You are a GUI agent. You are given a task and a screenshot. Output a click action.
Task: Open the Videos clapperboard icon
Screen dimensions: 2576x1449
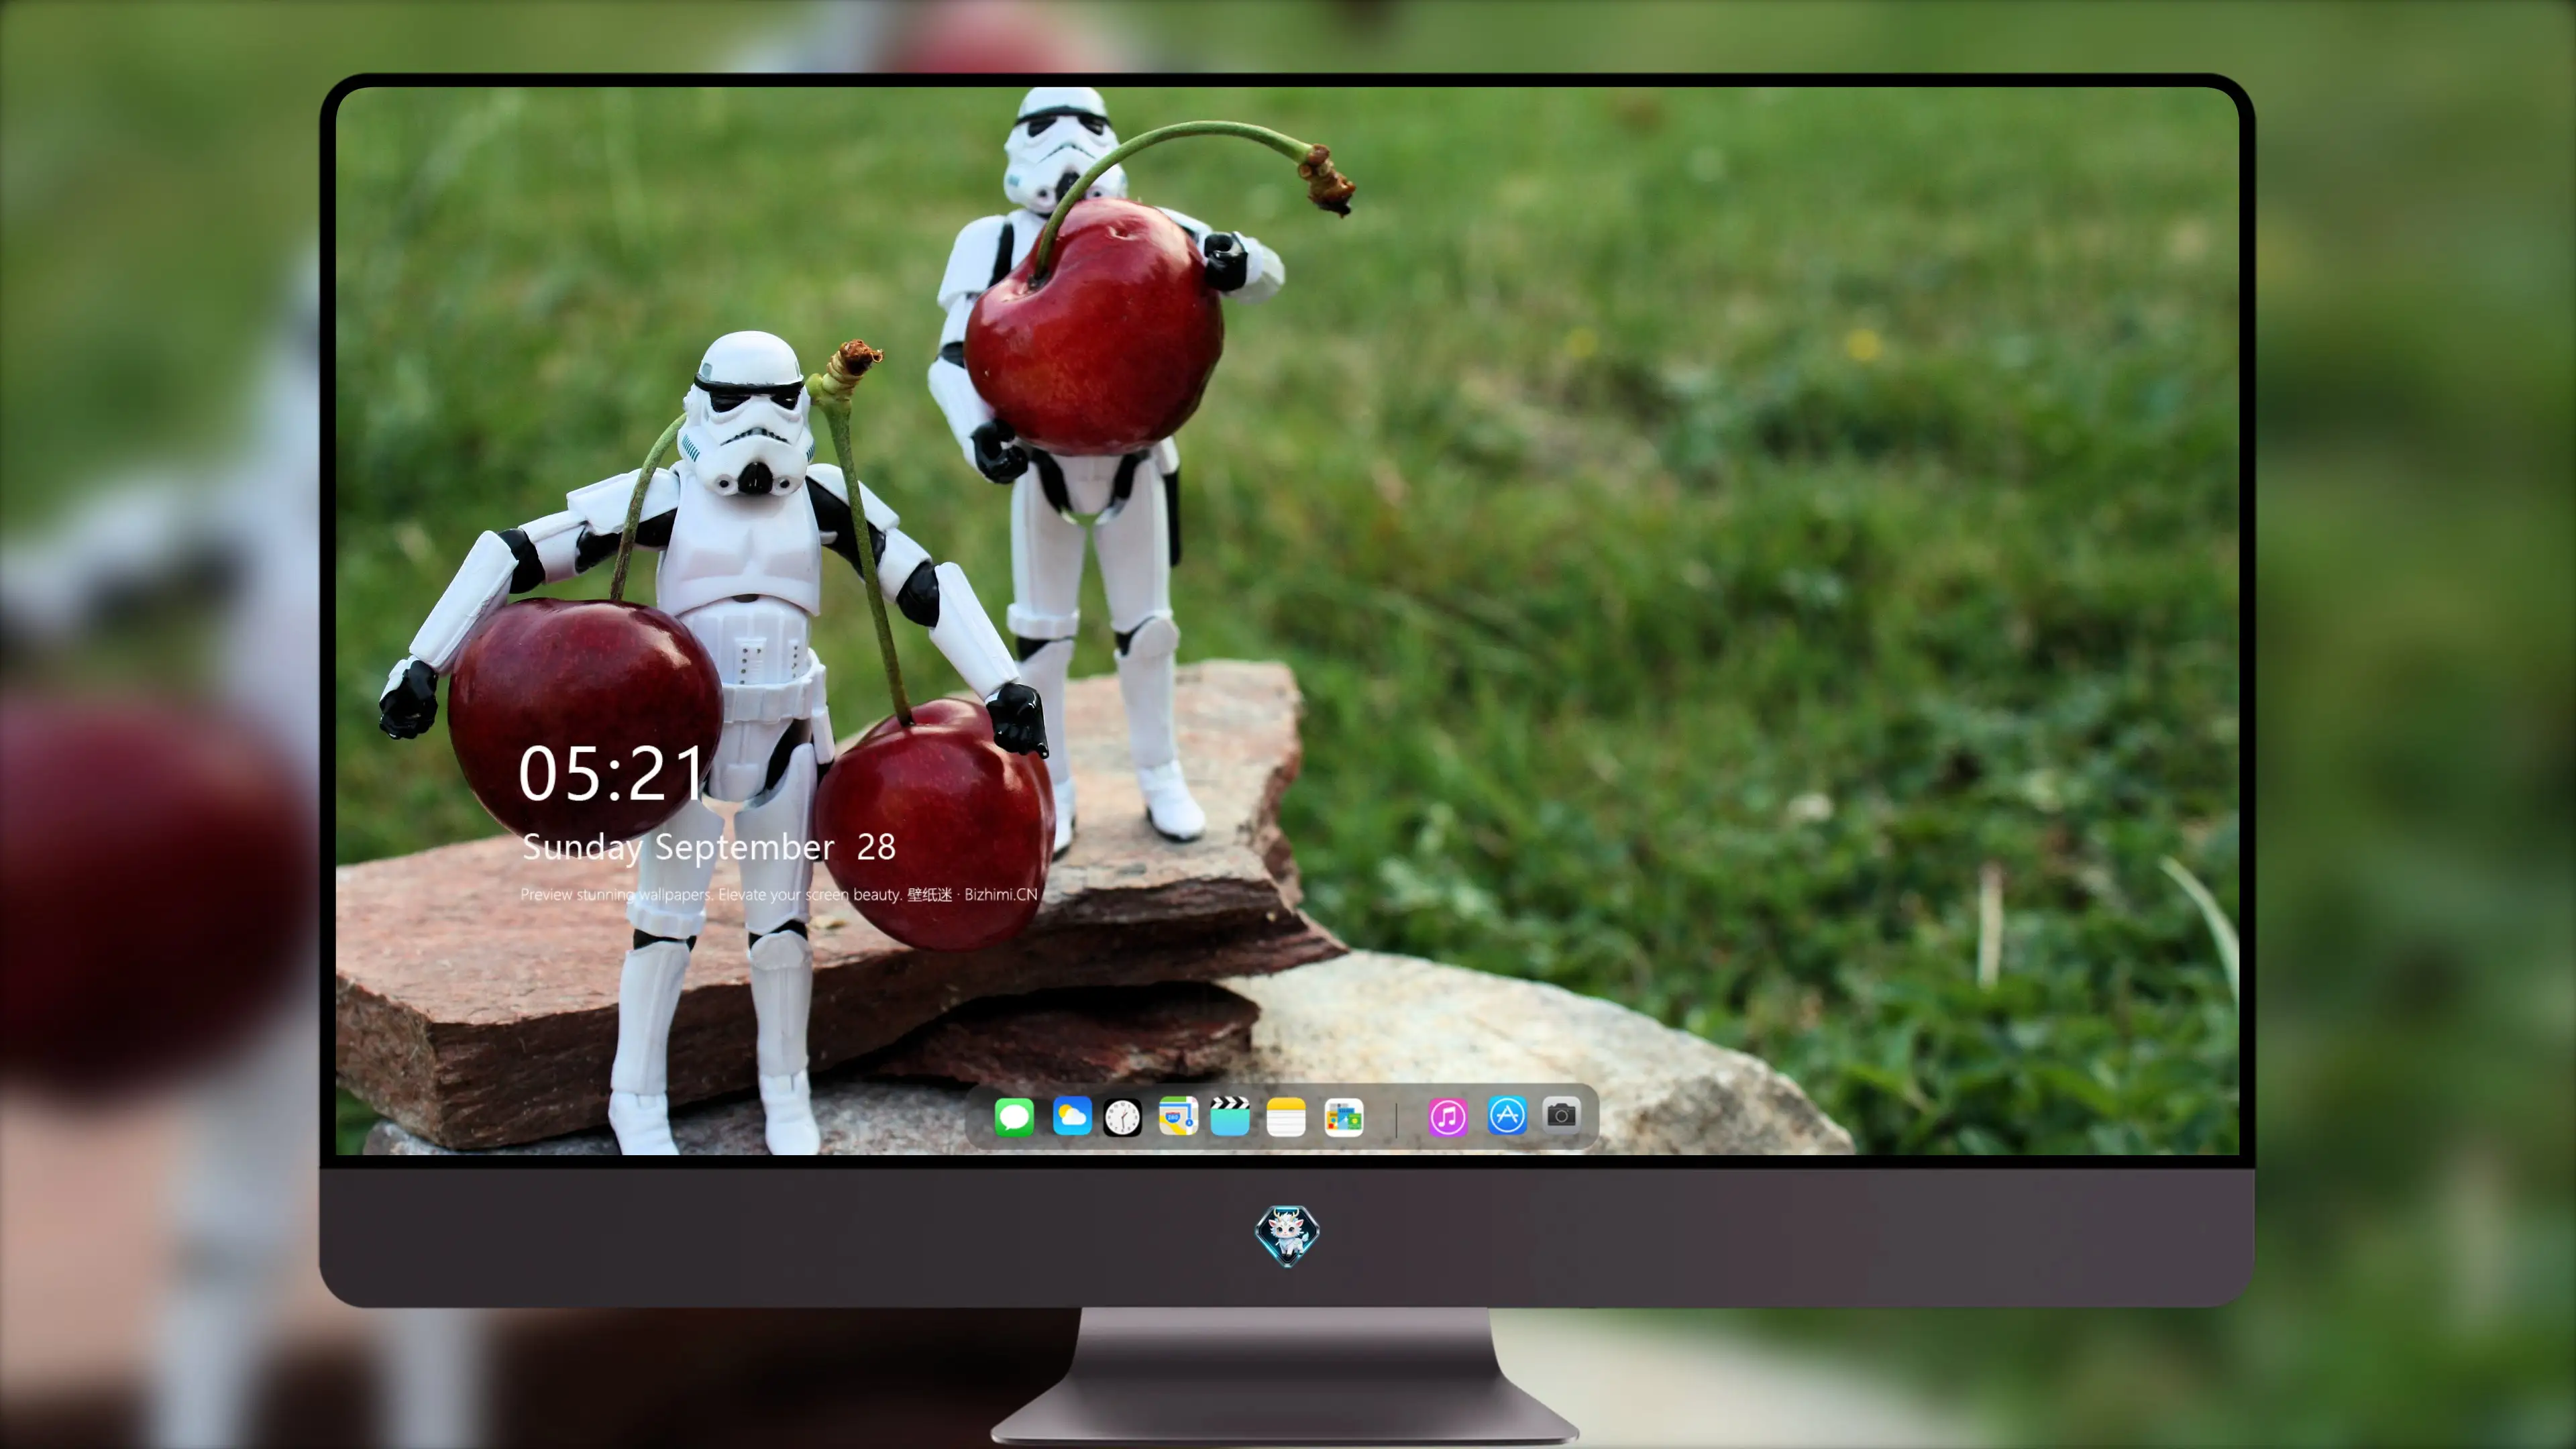(x=1230, y=1116)
